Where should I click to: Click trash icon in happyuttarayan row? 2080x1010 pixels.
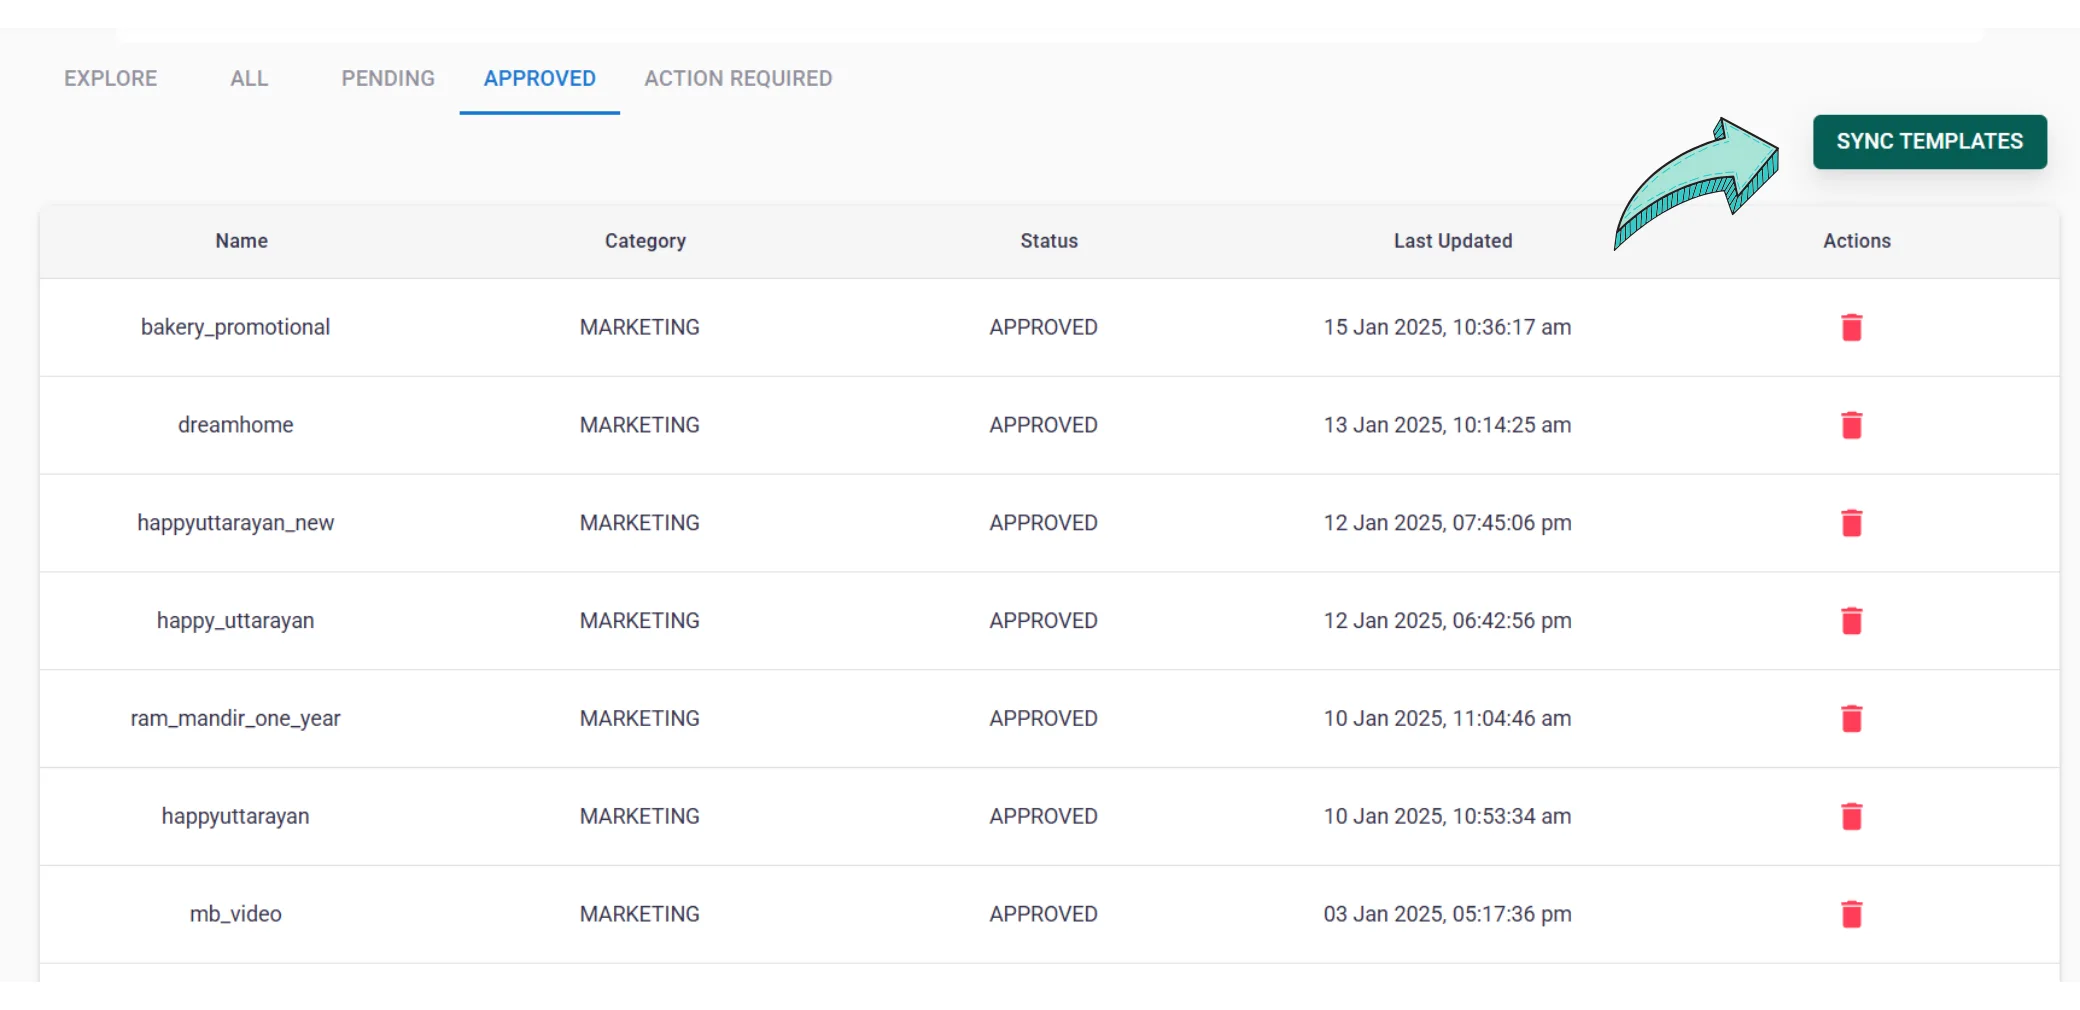tap(1851, 816)
